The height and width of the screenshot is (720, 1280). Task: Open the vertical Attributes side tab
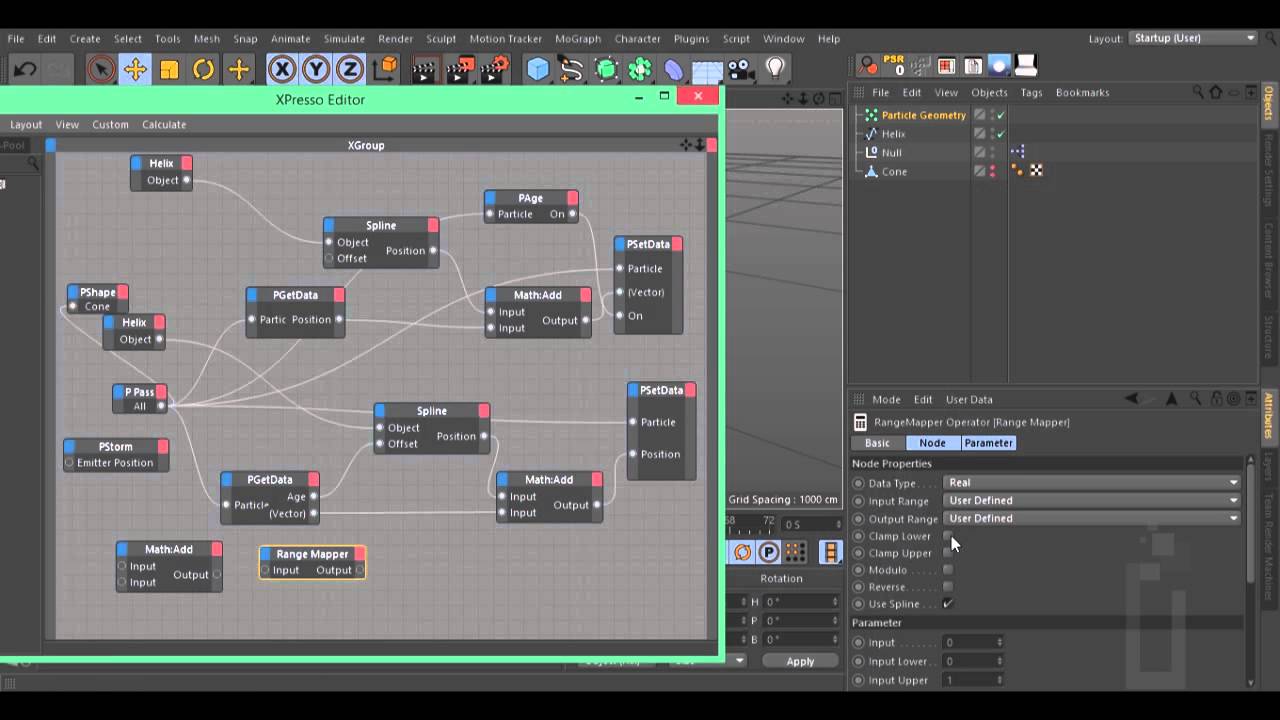[x=1268, y=416]
